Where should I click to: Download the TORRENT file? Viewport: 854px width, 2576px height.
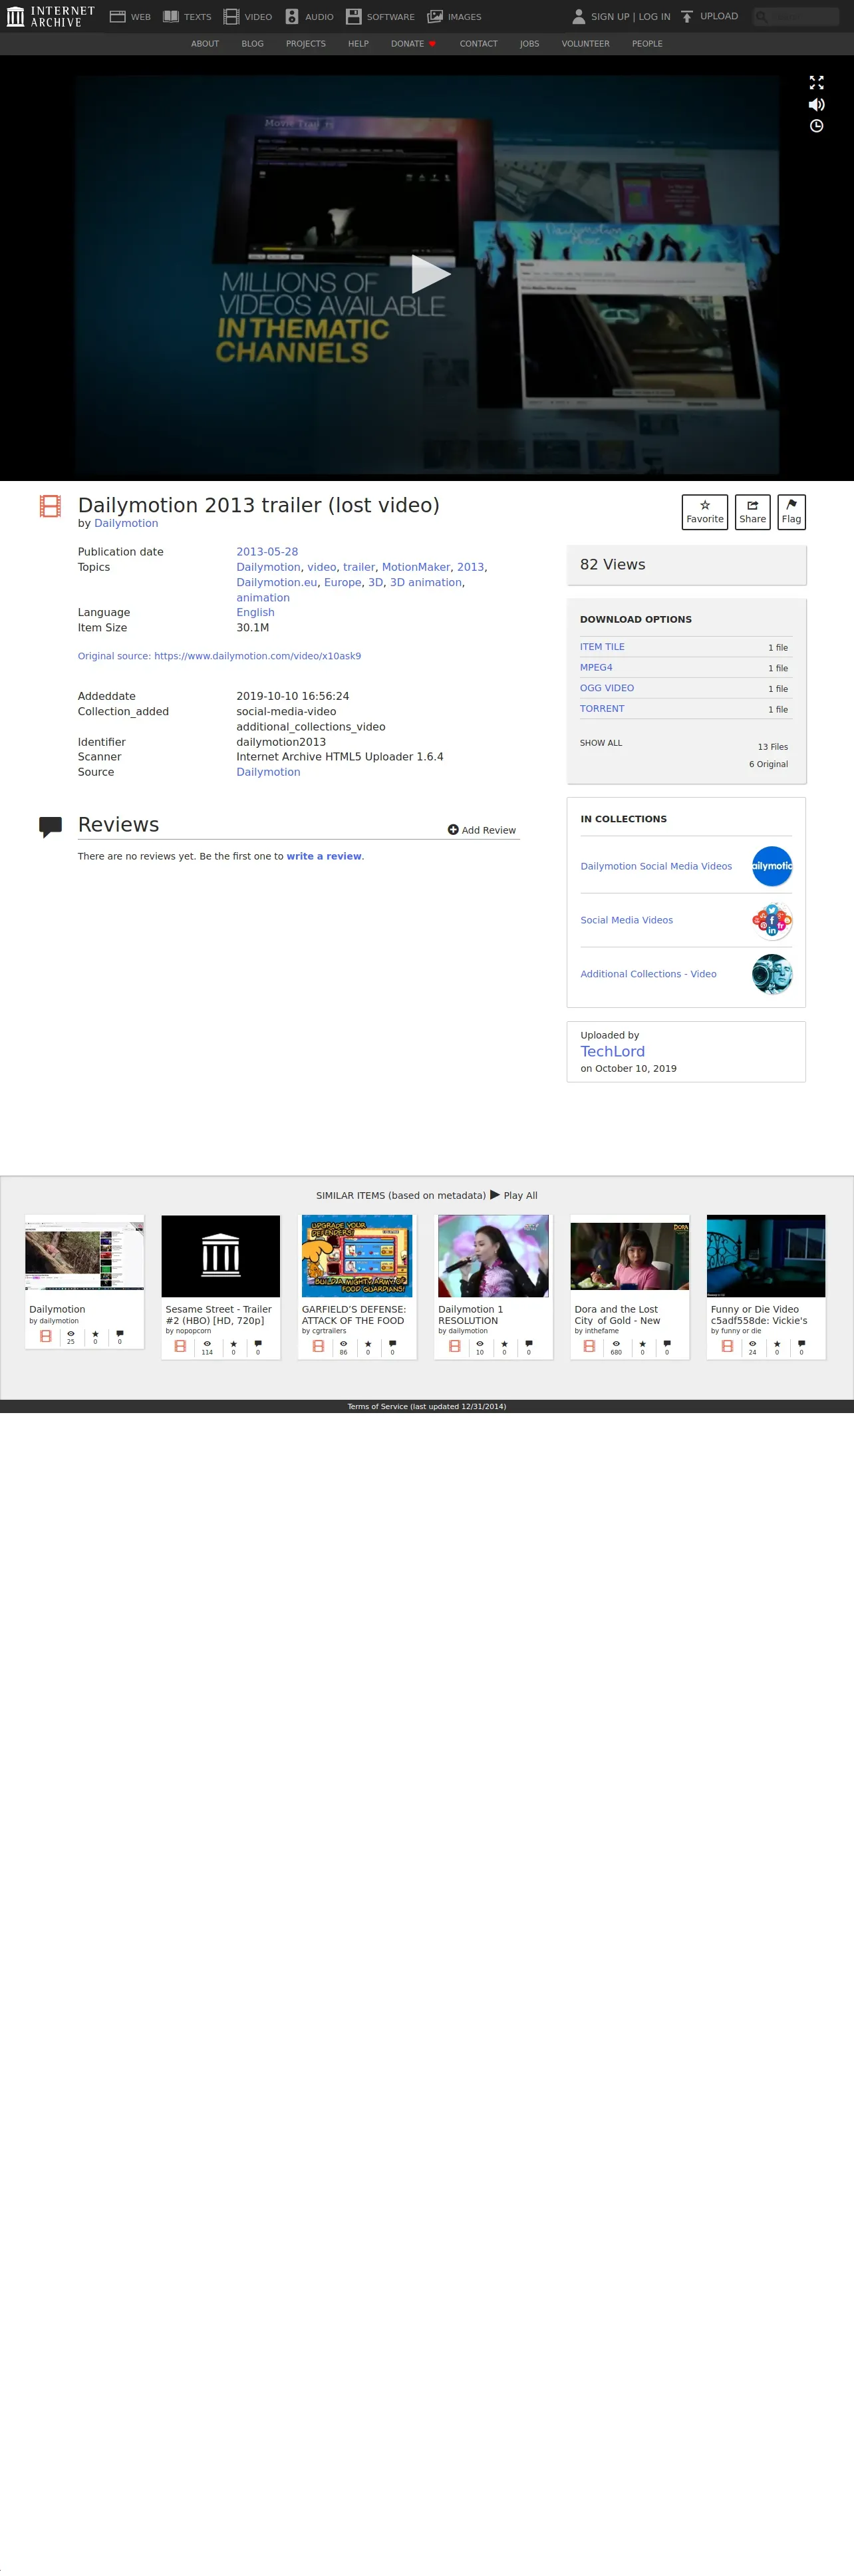pyautogui.click(x=602, y=709)
